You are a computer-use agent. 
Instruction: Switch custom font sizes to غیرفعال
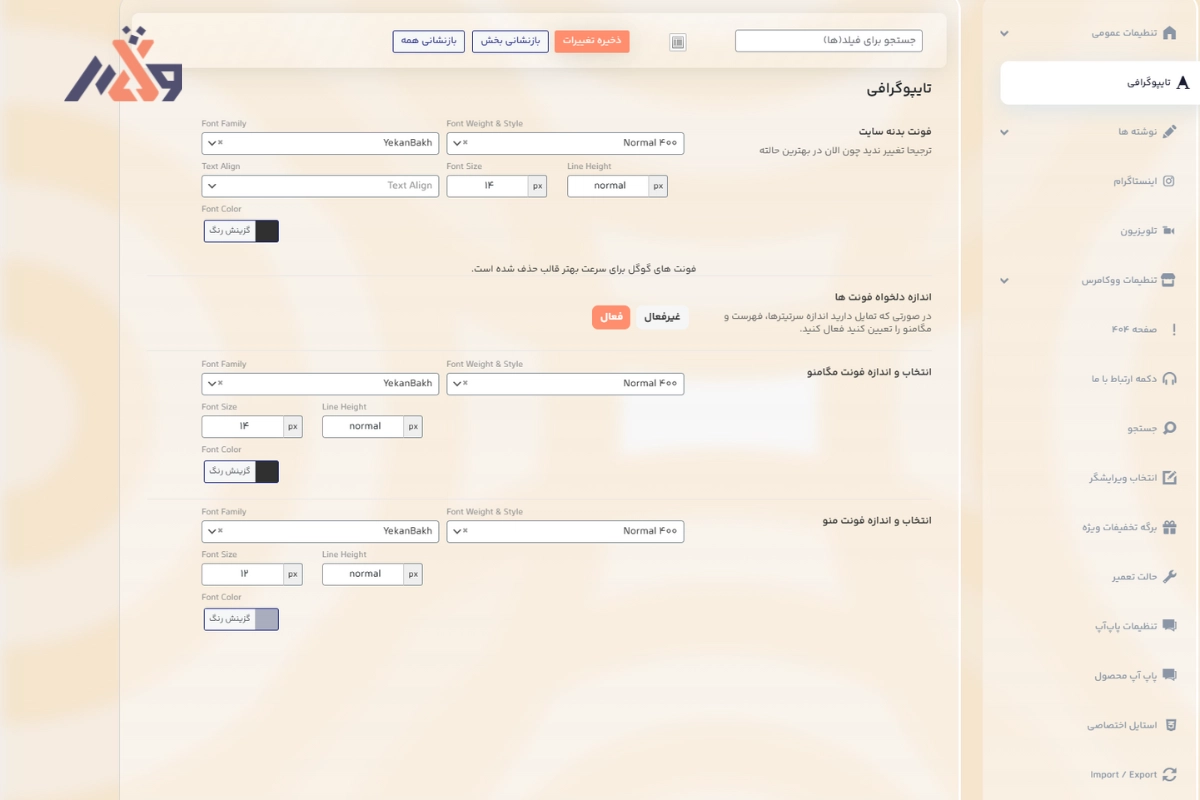(x=662, y=317)
